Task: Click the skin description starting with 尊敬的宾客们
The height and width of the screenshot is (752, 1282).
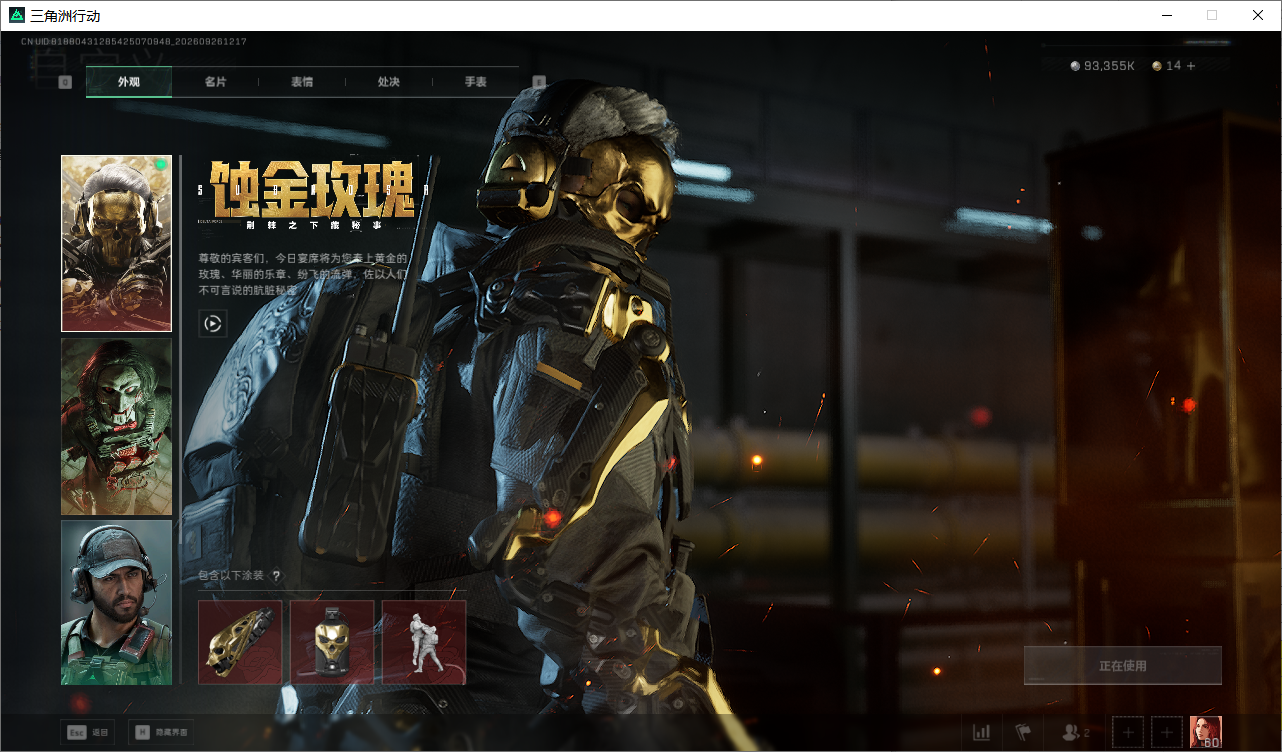Action: [303, 274]
